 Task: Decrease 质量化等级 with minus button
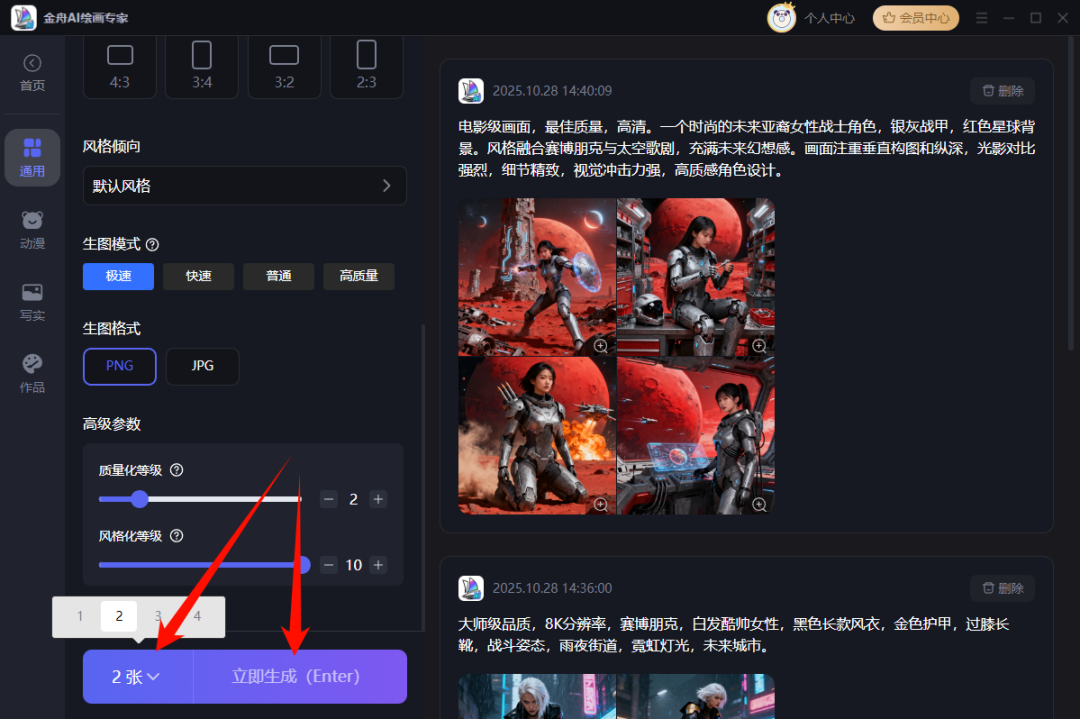point(329,499)
